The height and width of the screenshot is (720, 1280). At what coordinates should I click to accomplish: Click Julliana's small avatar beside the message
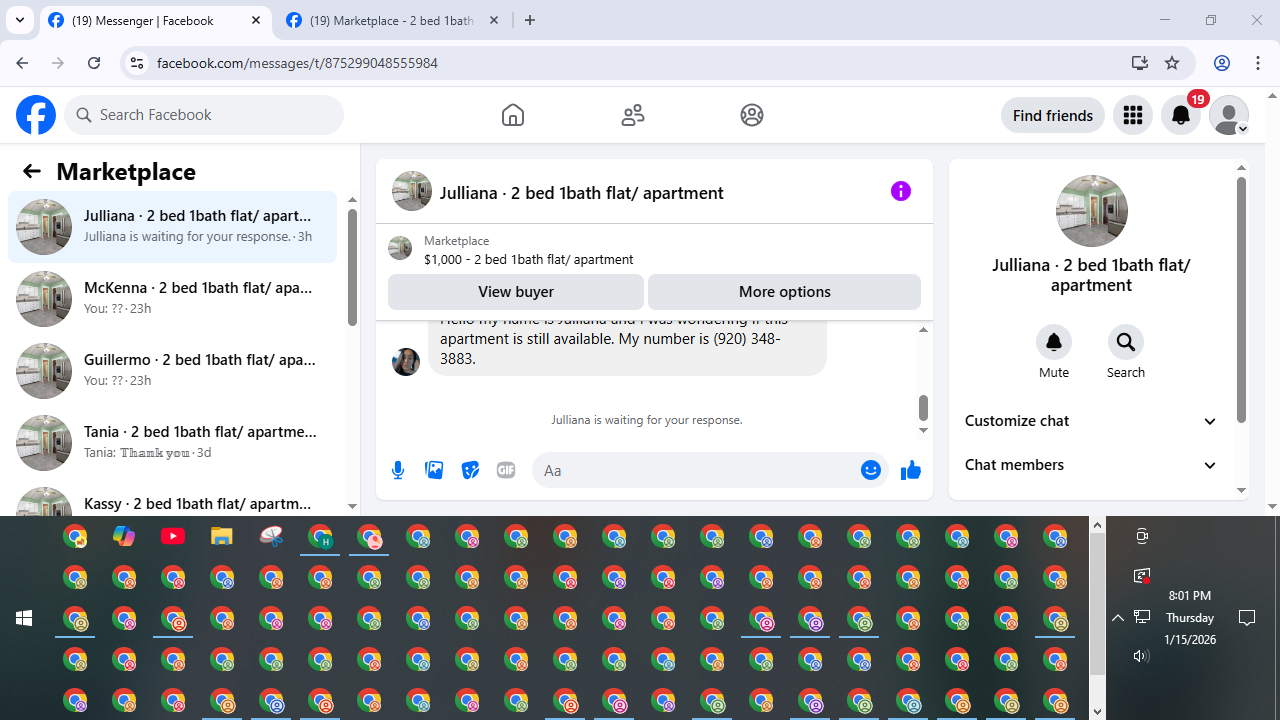(406, 362)
